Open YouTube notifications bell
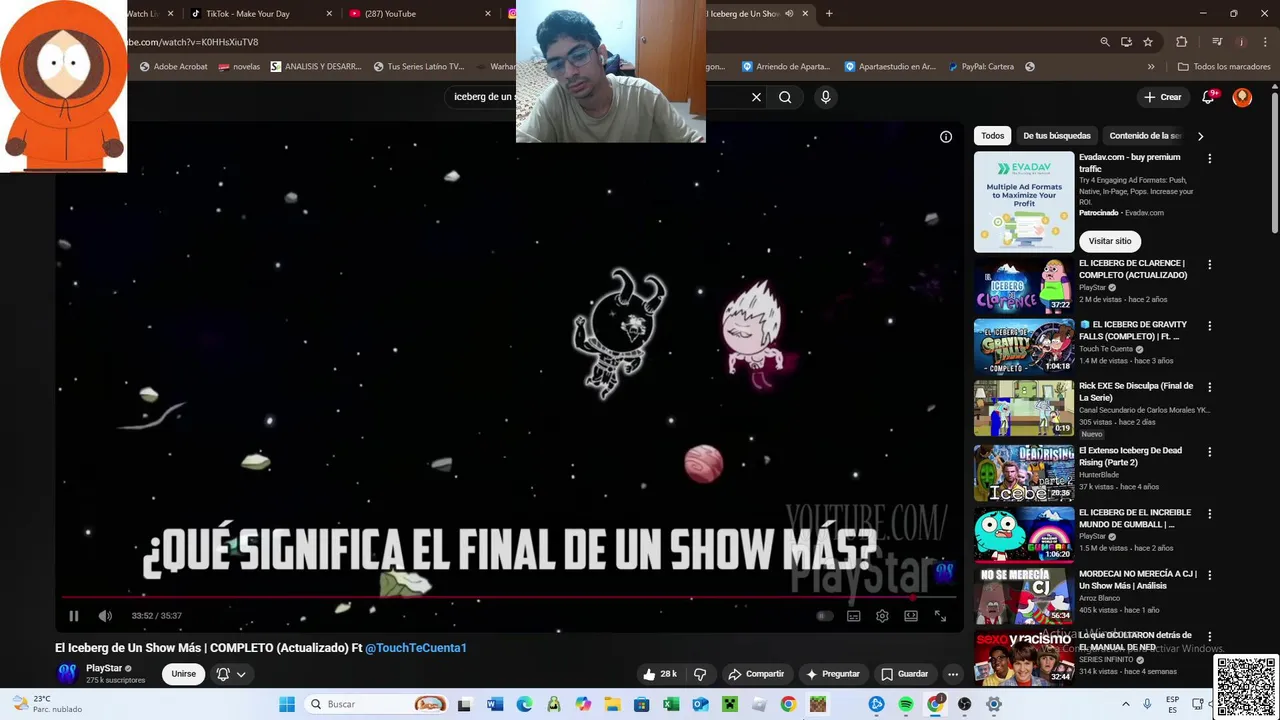 (1209, 97)
